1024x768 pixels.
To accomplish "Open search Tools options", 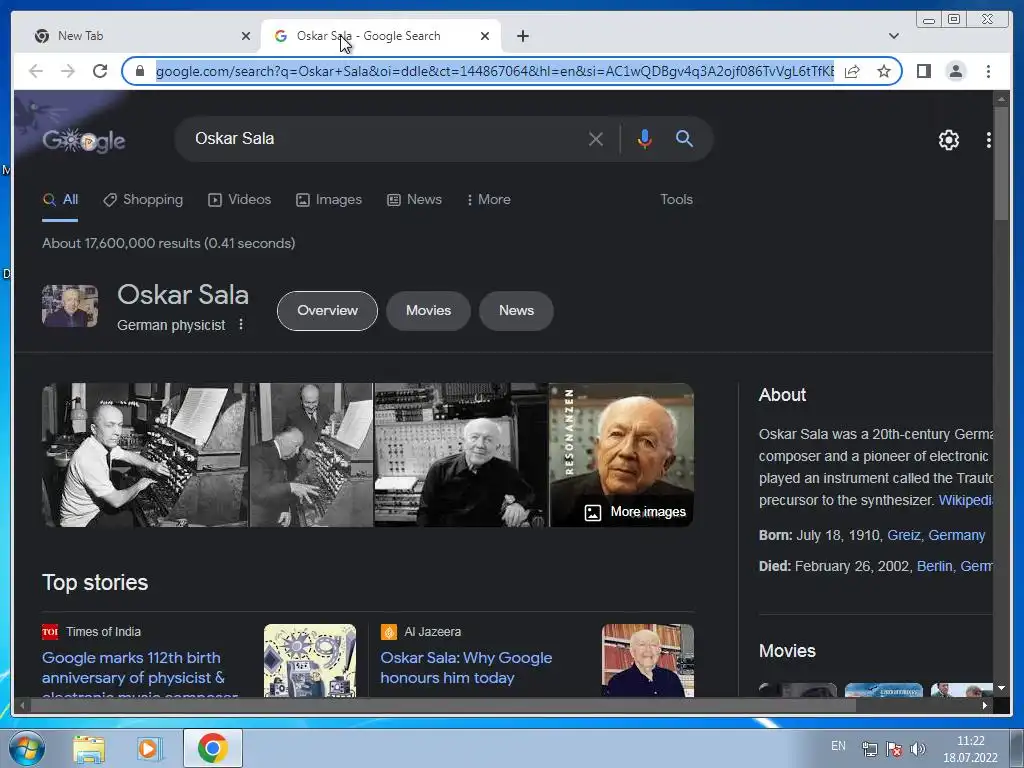I will click(x=676, y=200).
